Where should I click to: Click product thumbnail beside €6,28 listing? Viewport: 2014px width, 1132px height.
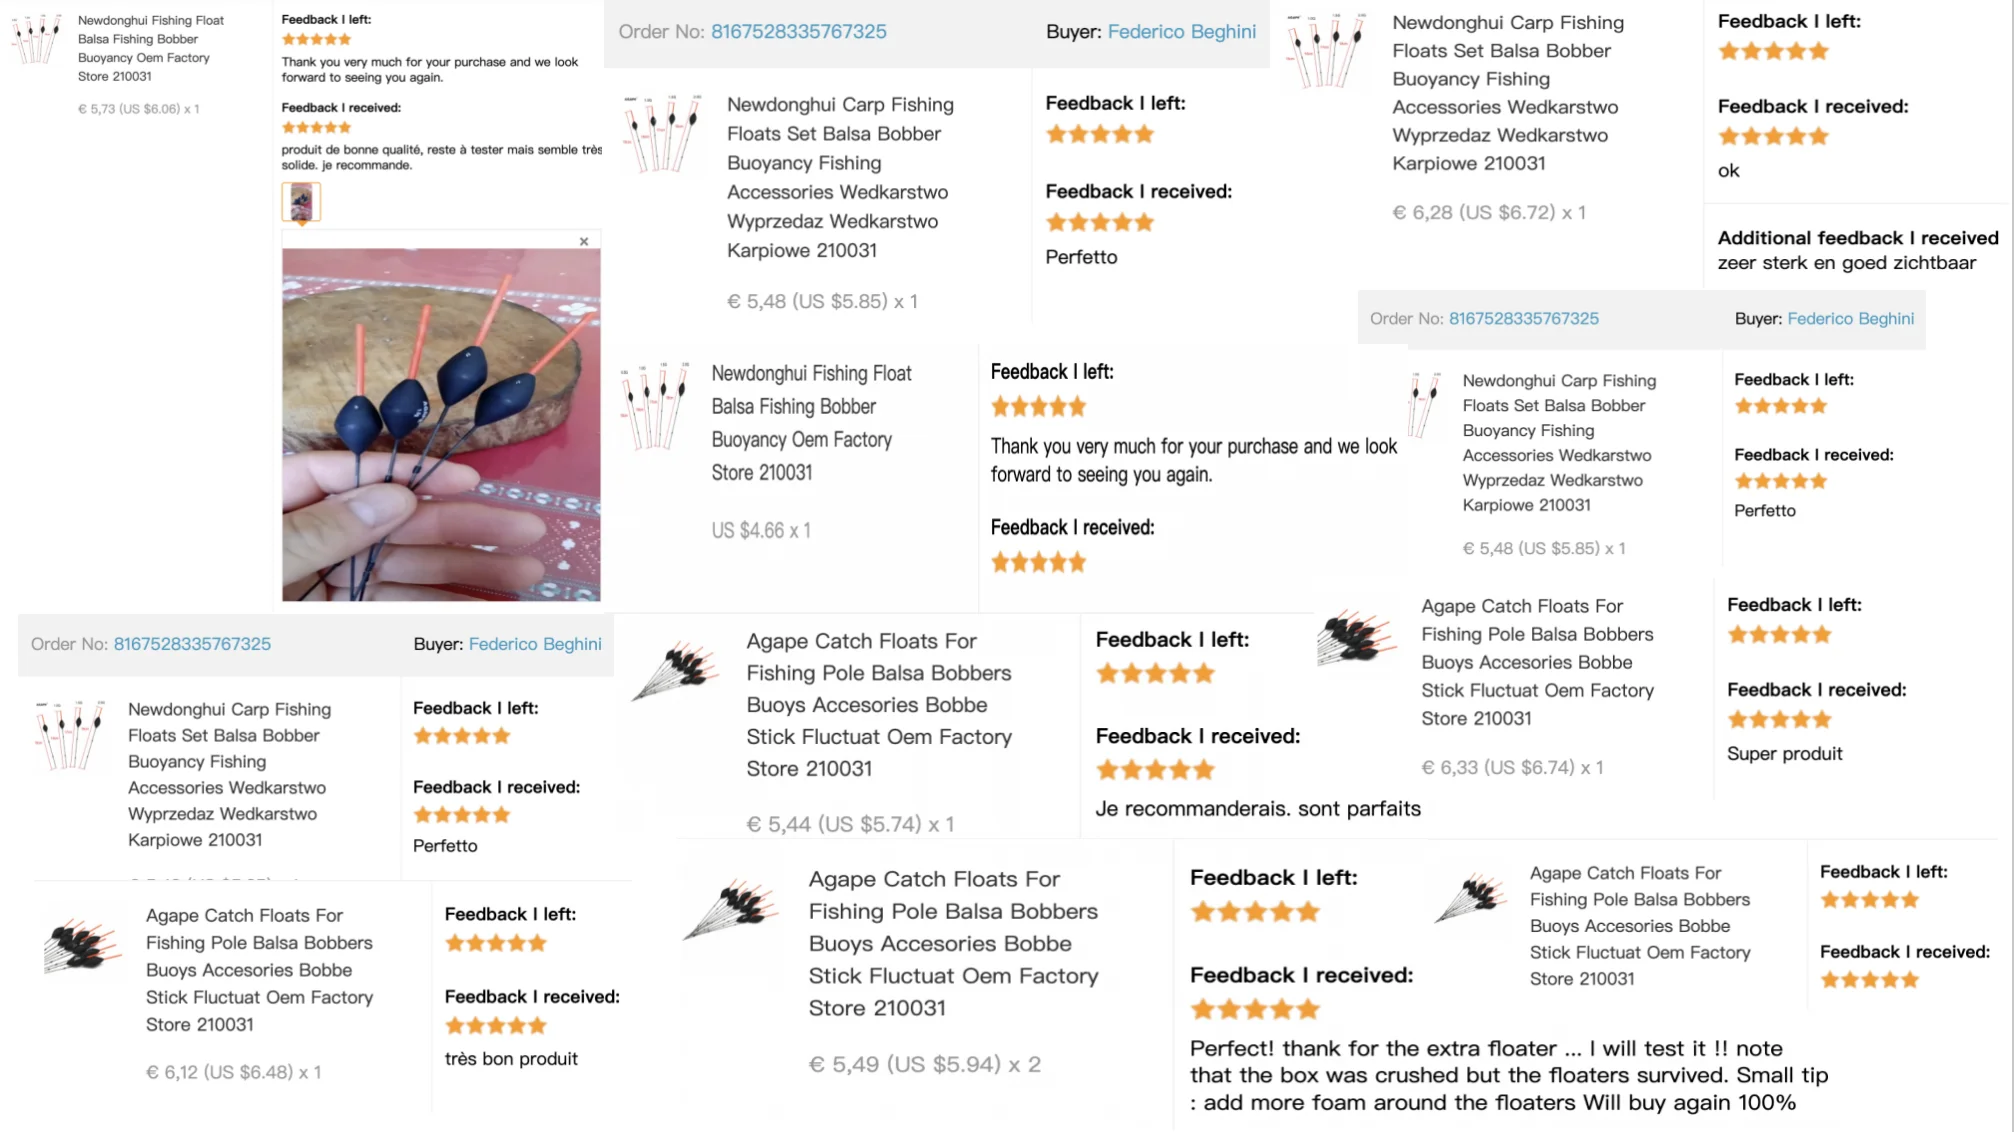1326,50
